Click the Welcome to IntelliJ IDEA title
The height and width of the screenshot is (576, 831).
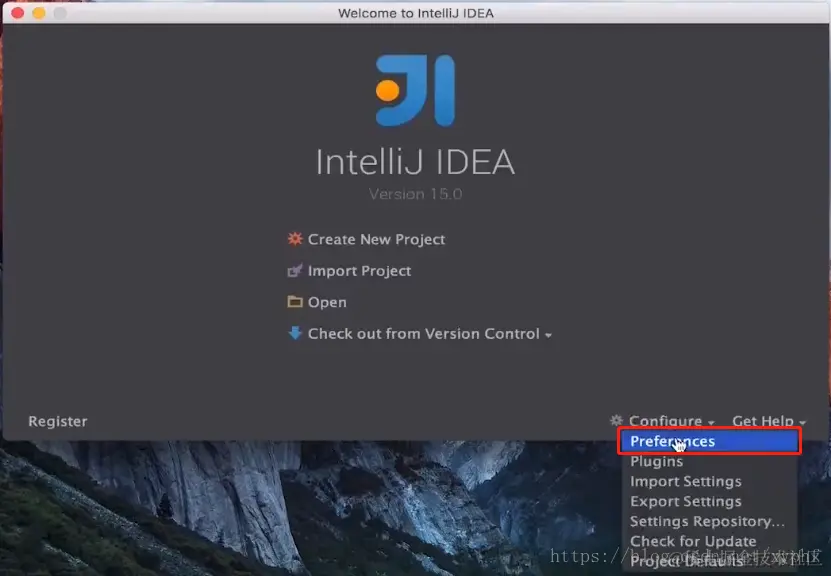point(416,13)
